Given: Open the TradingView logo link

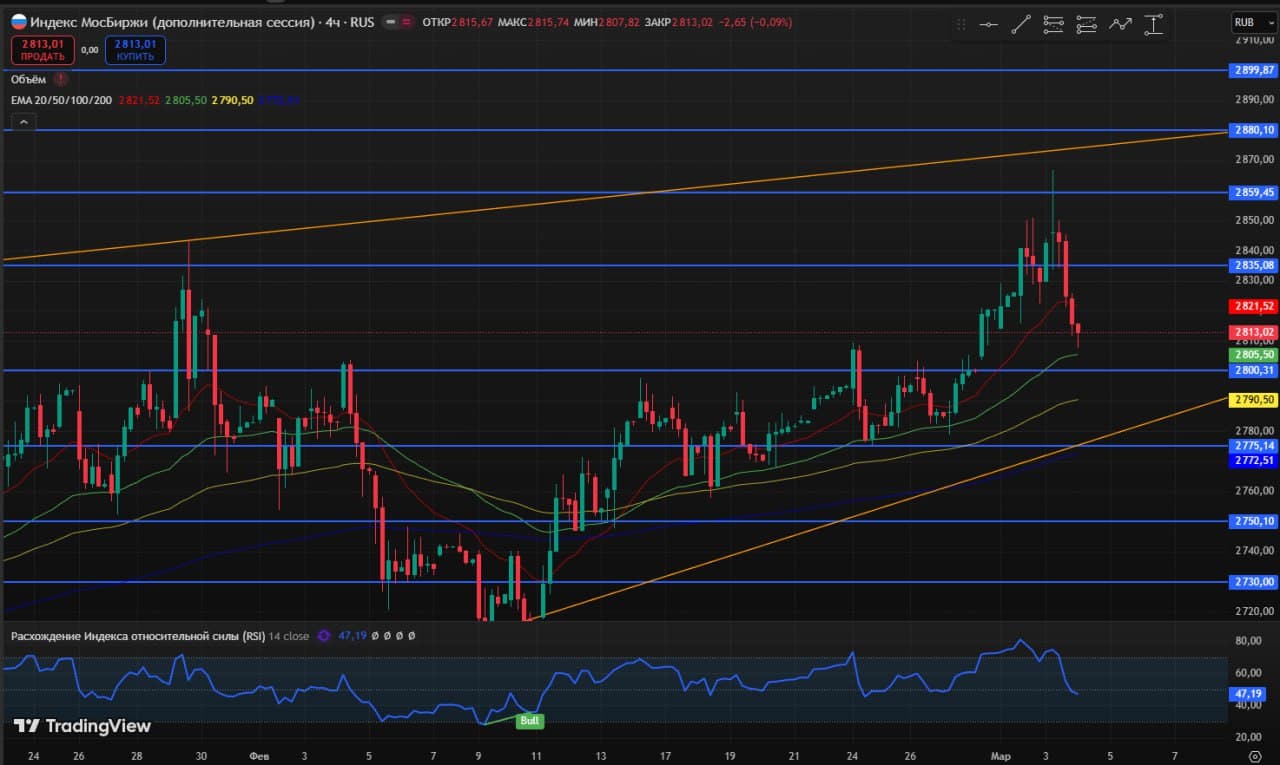Looking at the screenshot, I should 83,726.
